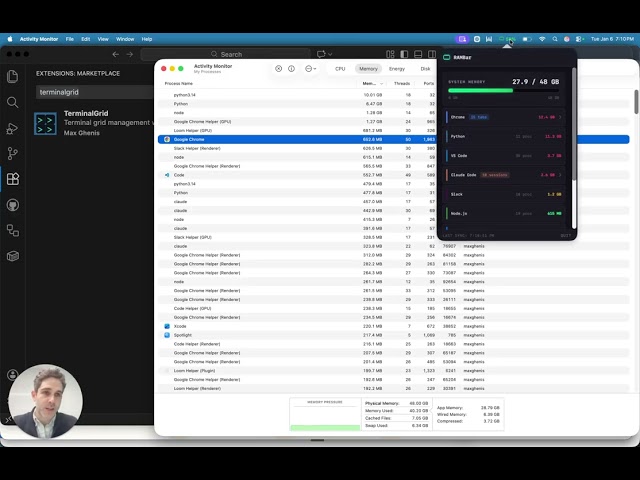
Task: Open GitHub view in activity bar
Action: [x=13, y=205]
